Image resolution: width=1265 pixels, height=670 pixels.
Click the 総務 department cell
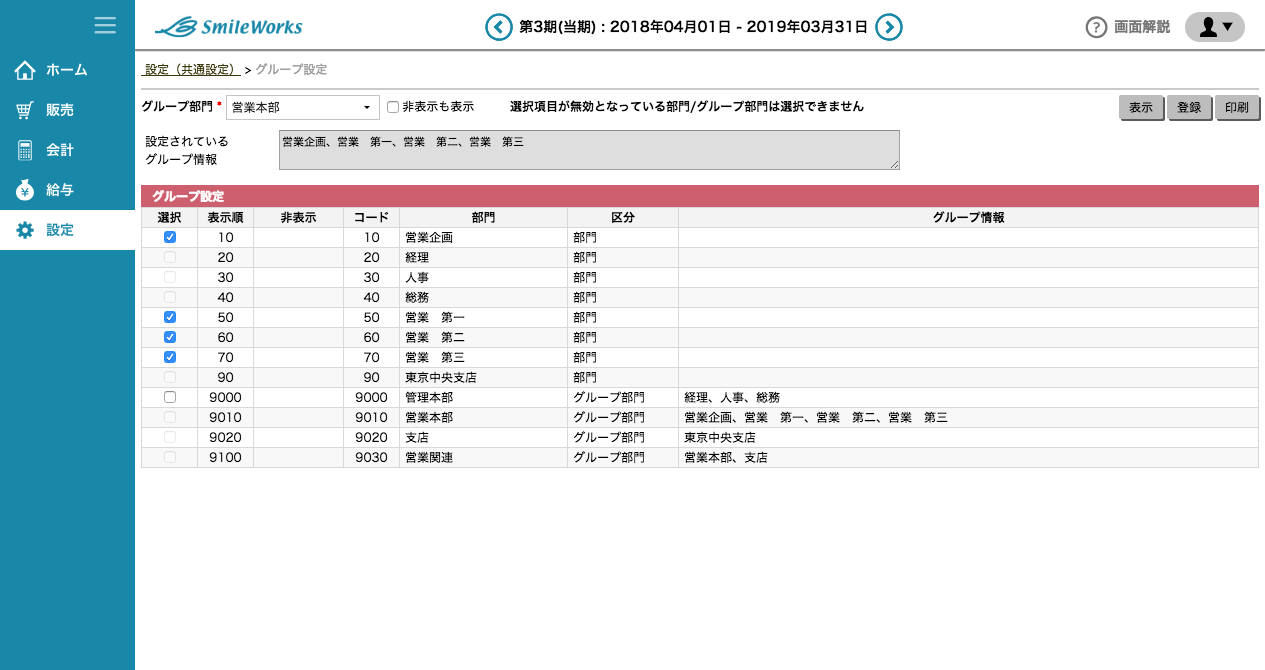click(x=484, y=297)
